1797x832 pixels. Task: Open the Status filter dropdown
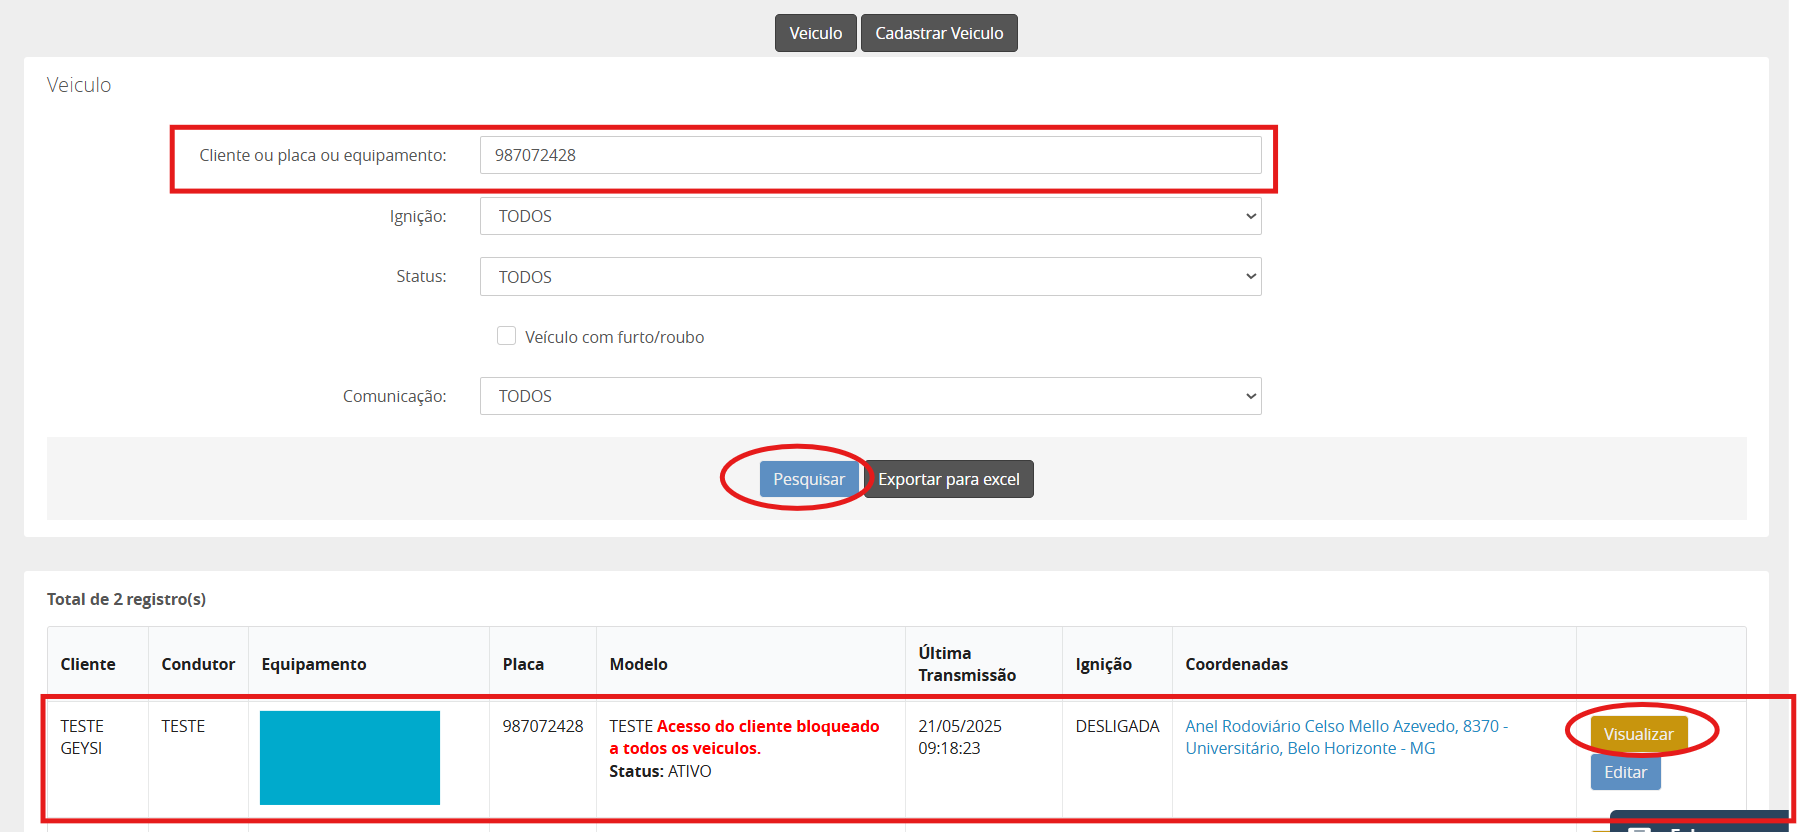point(870,277)
